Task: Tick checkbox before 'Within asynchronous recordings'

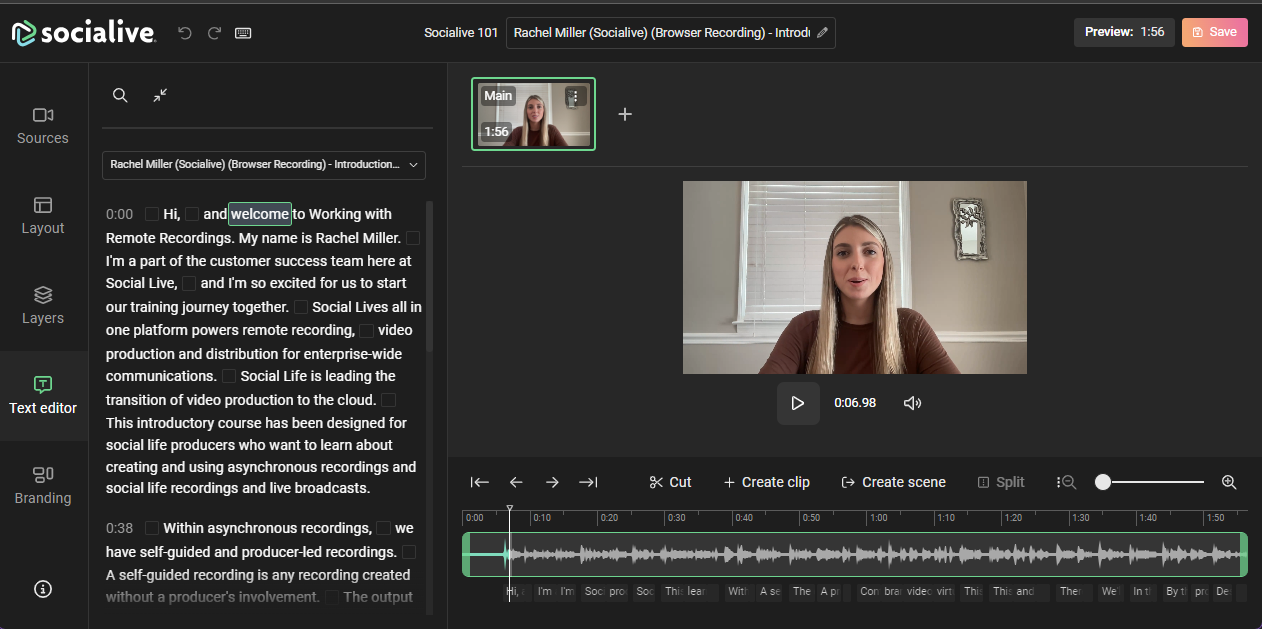Action: point(152,528)
